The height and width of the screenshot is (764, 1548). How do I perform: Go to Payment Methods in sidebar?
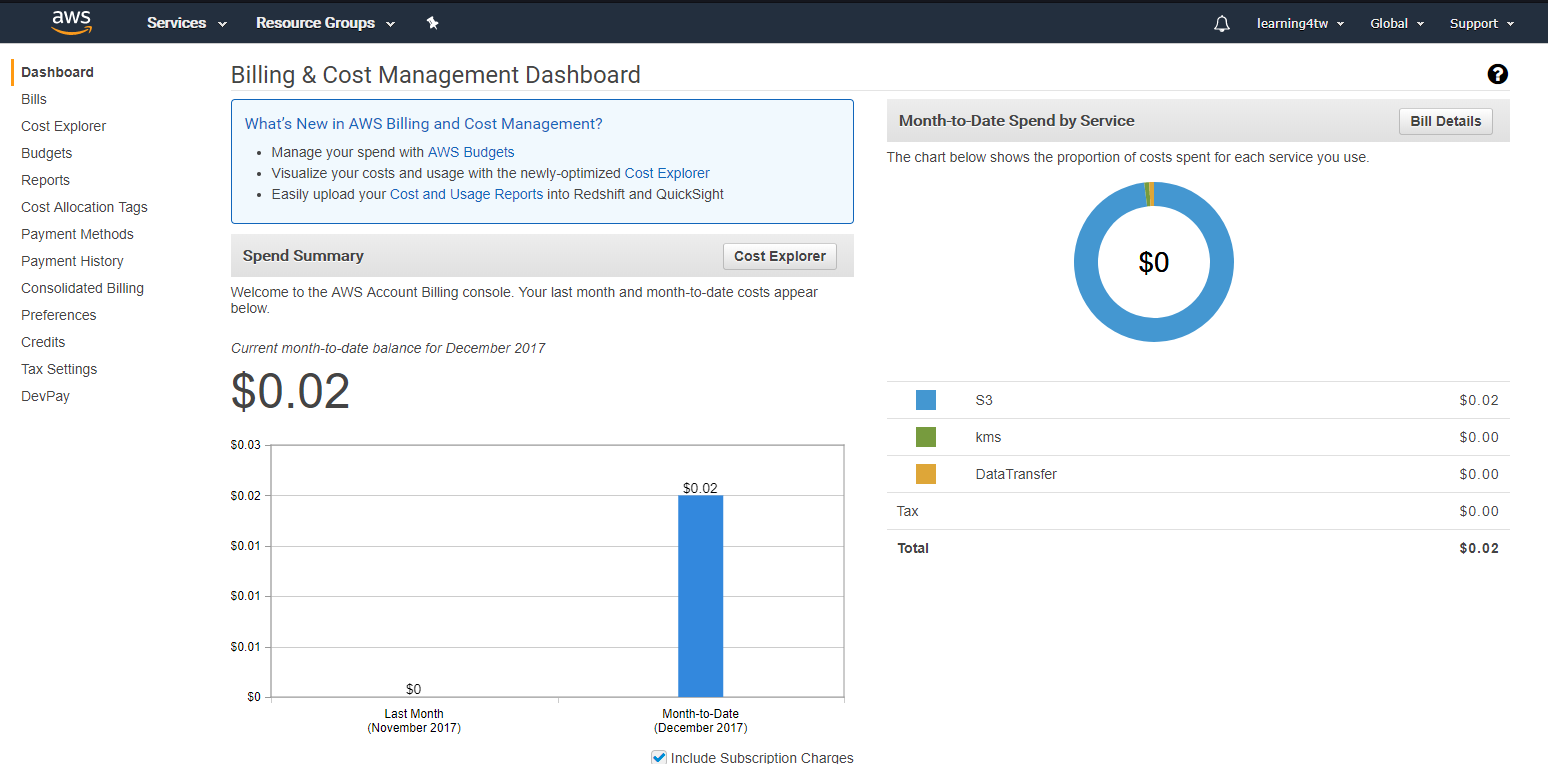pos(77,234)
